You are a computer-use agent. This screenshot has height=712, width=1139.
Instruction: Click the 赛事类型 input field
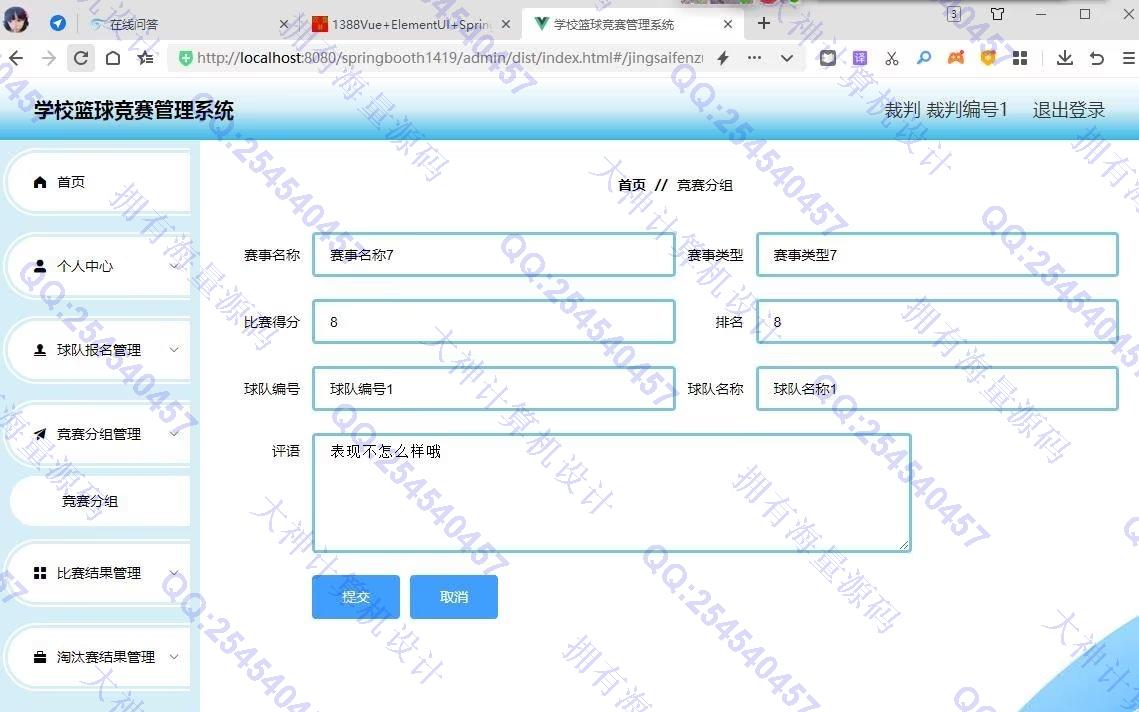click(x=937, y=255)
